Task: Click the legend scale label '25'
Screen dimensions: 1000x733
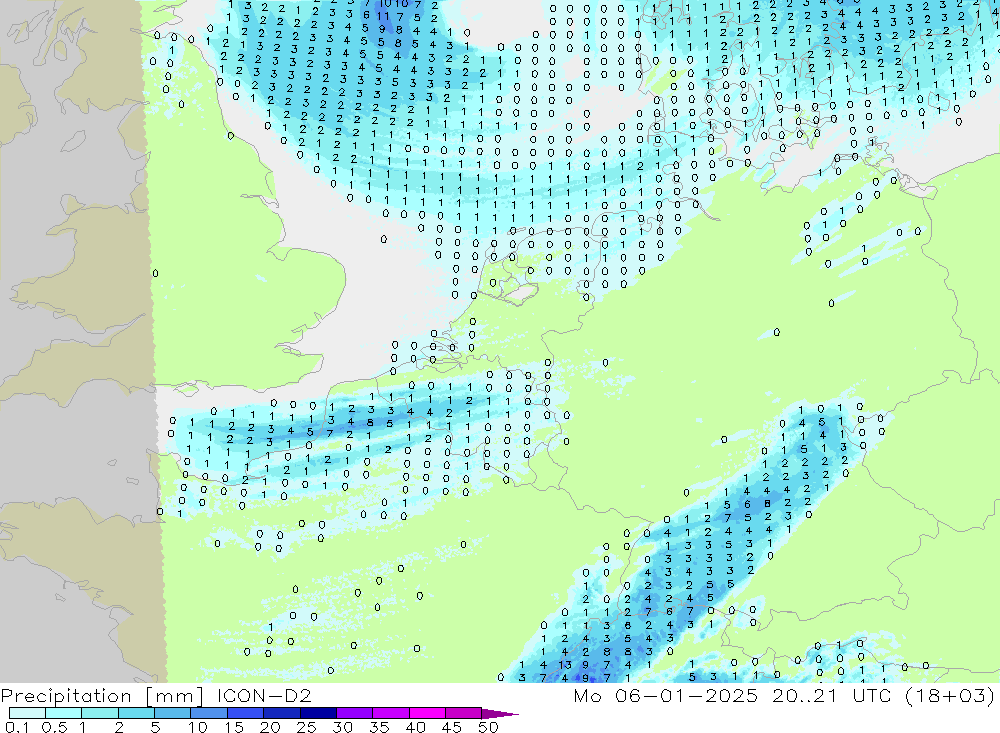Action: coord(306,727)
